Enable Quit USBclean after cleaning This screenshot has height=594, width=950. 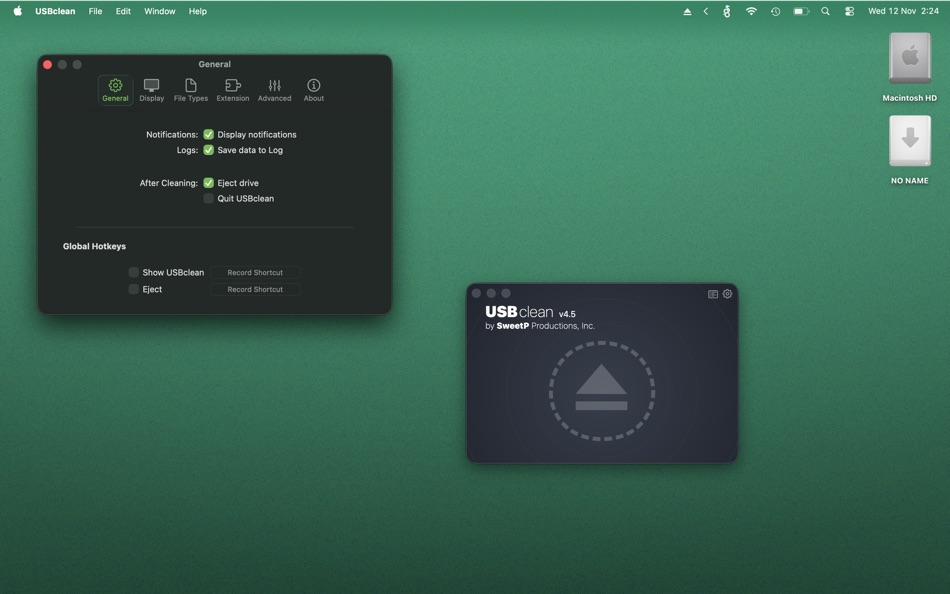(x=208, y=198)
